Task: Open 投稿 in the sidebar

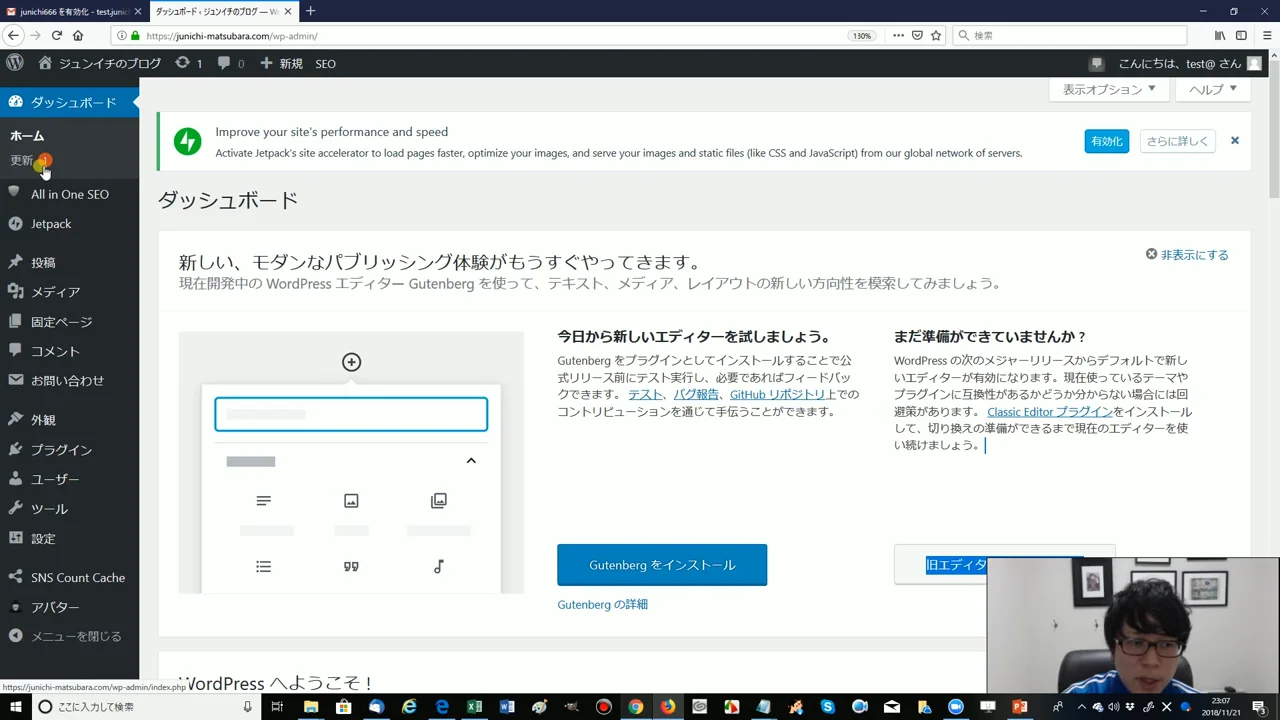Action: tap(69, 262)
